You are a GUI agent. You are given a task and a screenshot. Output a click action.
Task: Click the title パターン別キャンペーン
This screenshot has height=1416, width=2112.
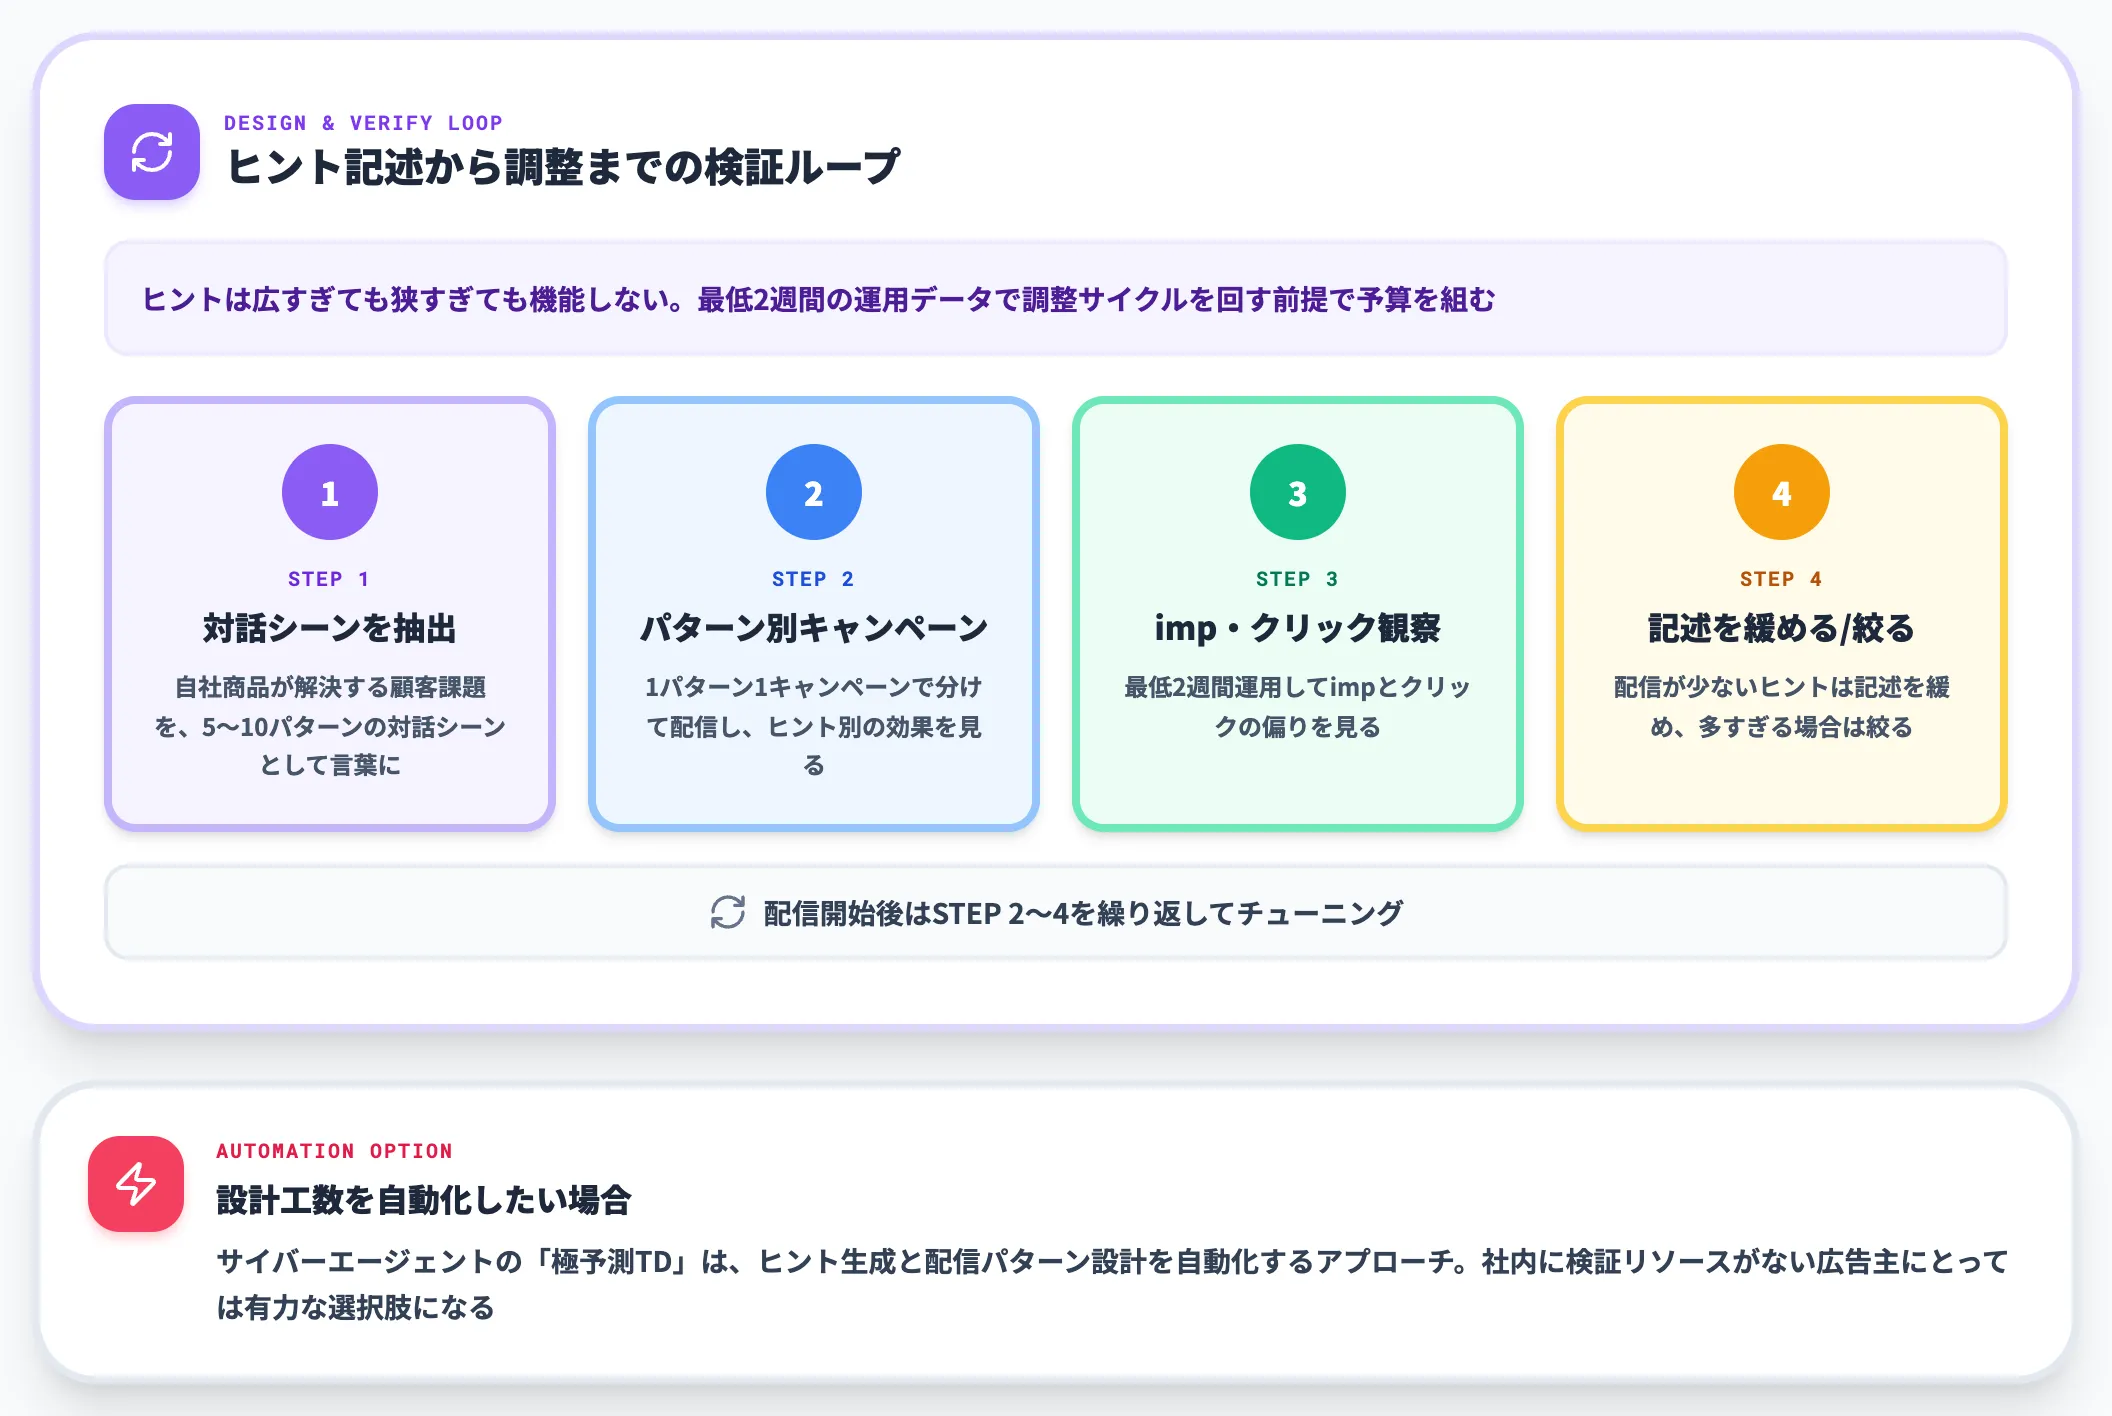814,628
